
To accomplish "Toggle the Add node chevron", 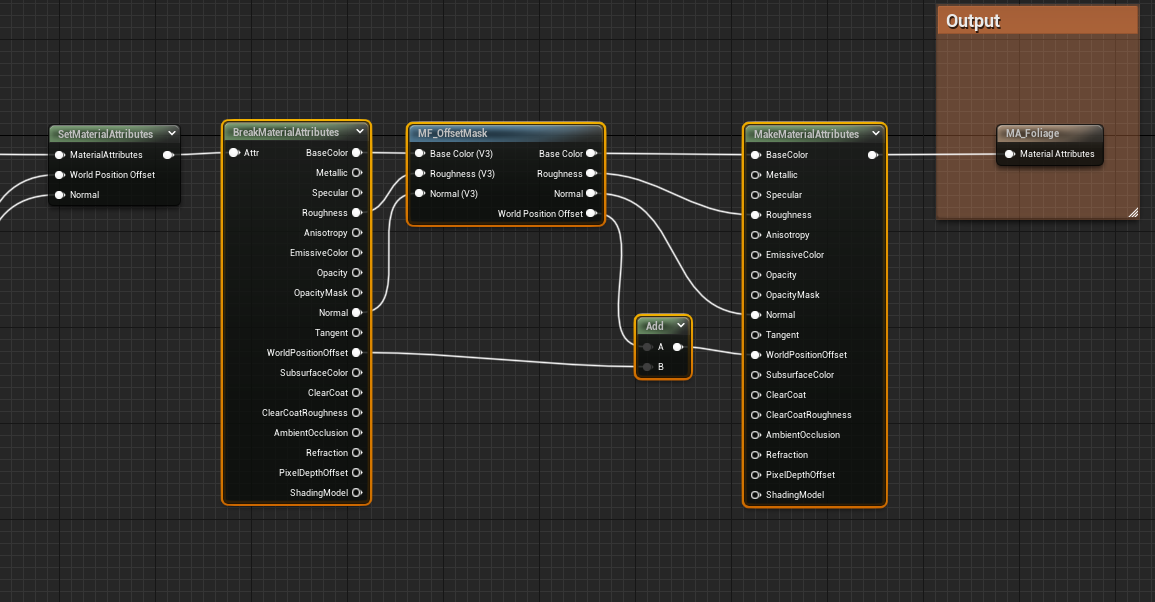I will click(x=681, y=325).
